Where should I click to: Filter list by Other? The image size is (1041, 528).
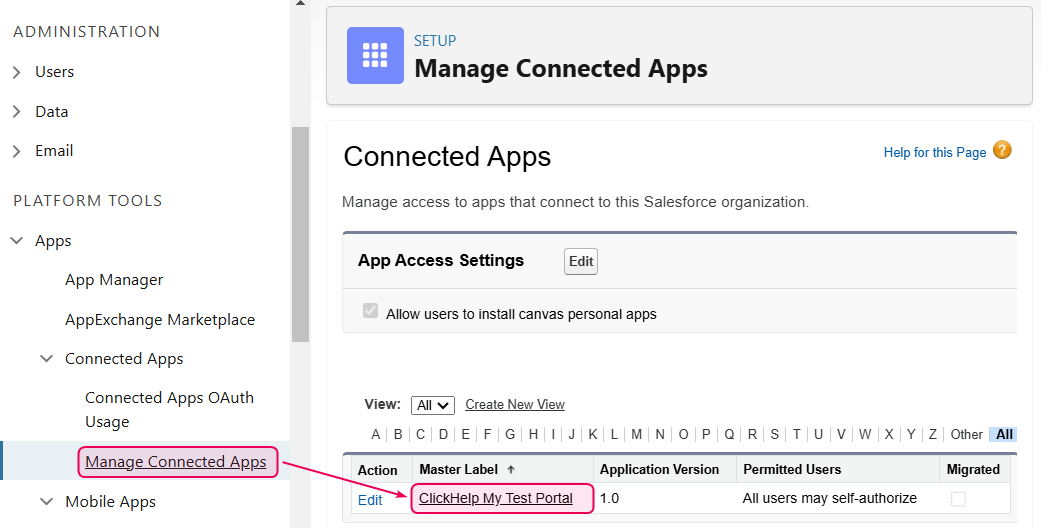click(x=966, y=434)
